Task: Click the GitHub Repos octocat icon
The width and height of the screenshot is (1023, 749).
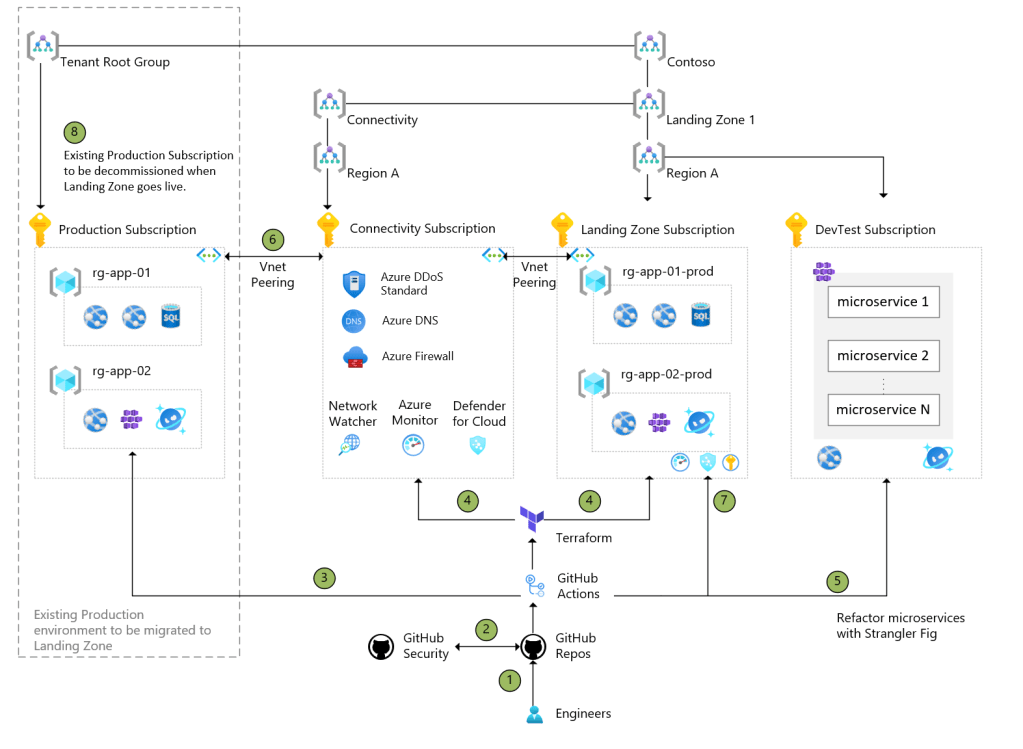Action: (x=532, y=647)
